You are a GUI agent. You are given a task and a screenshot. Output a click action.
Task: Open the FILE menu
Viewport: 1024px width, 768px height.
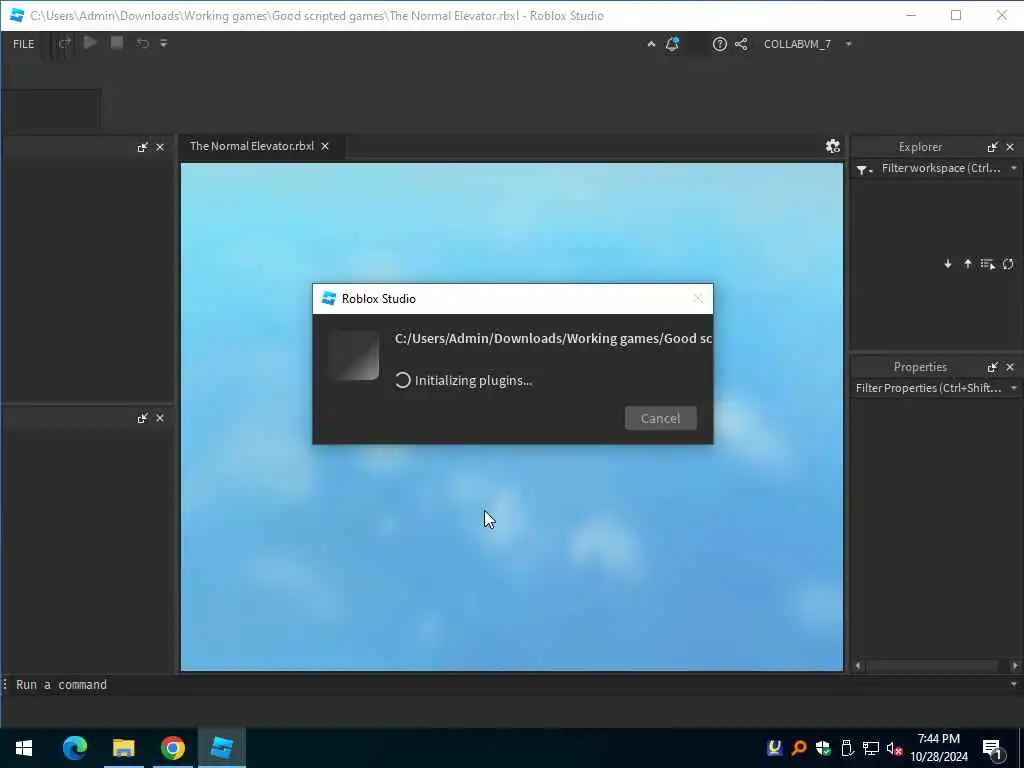pos(24,44)
